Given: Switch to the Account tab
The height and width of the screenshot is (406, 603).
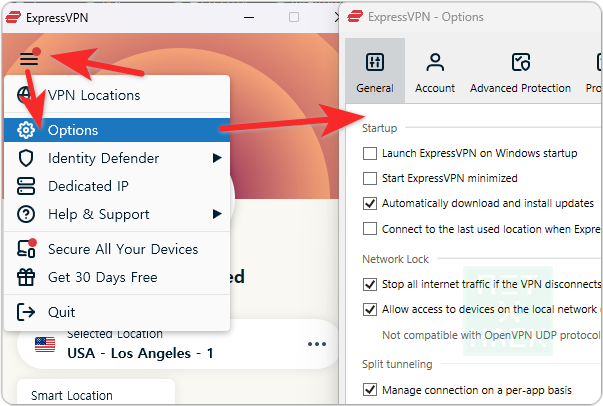Looking at the screenshot, I should (x=435, y=73).
